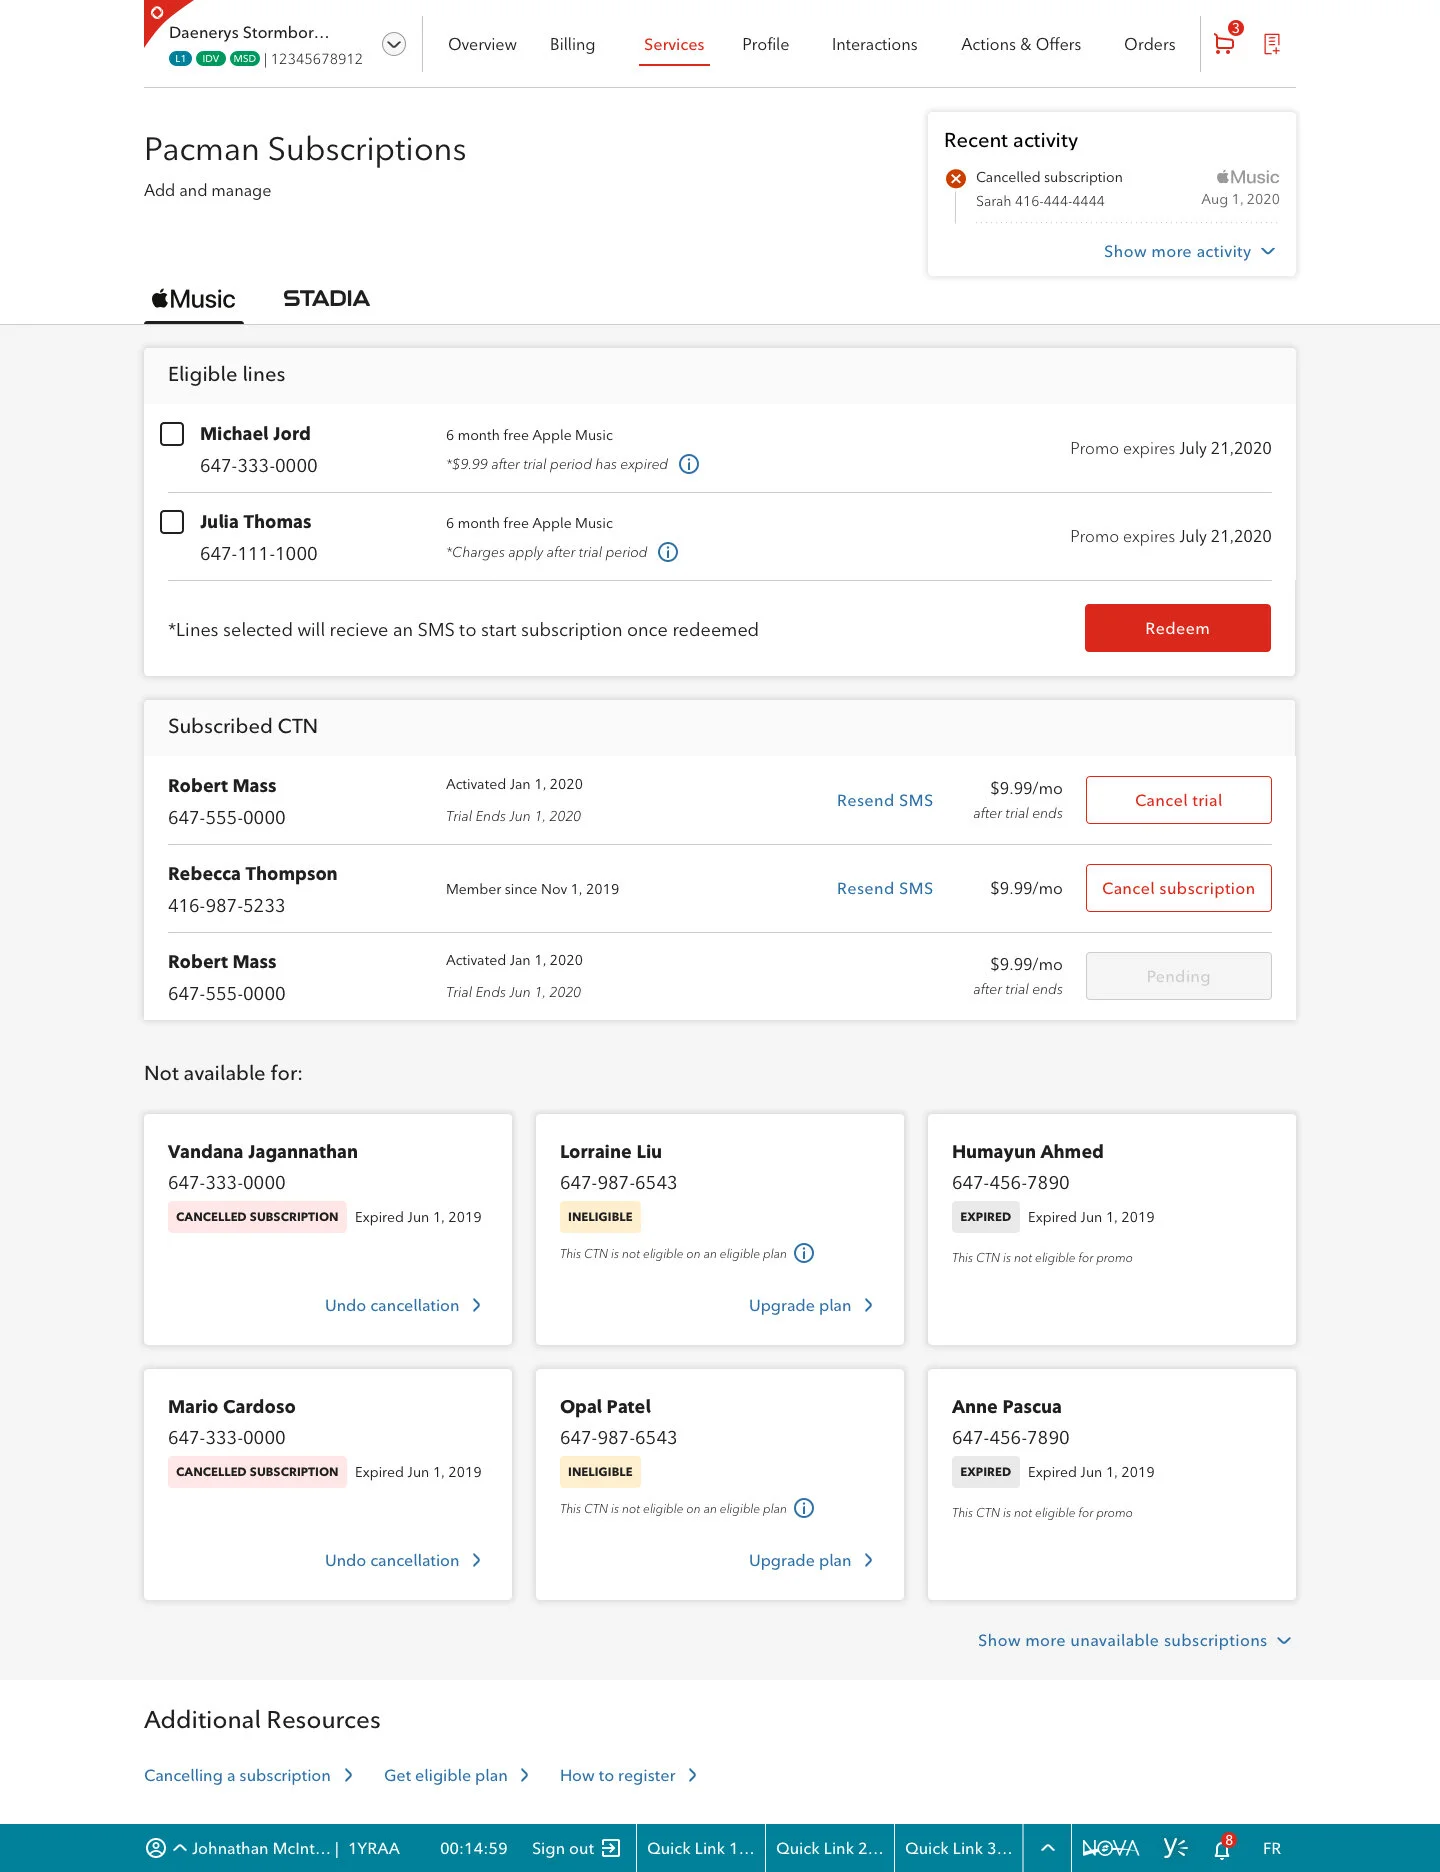Open How to register resource link
Screen dimensions: 1440x1872
tap(628, 1775)
